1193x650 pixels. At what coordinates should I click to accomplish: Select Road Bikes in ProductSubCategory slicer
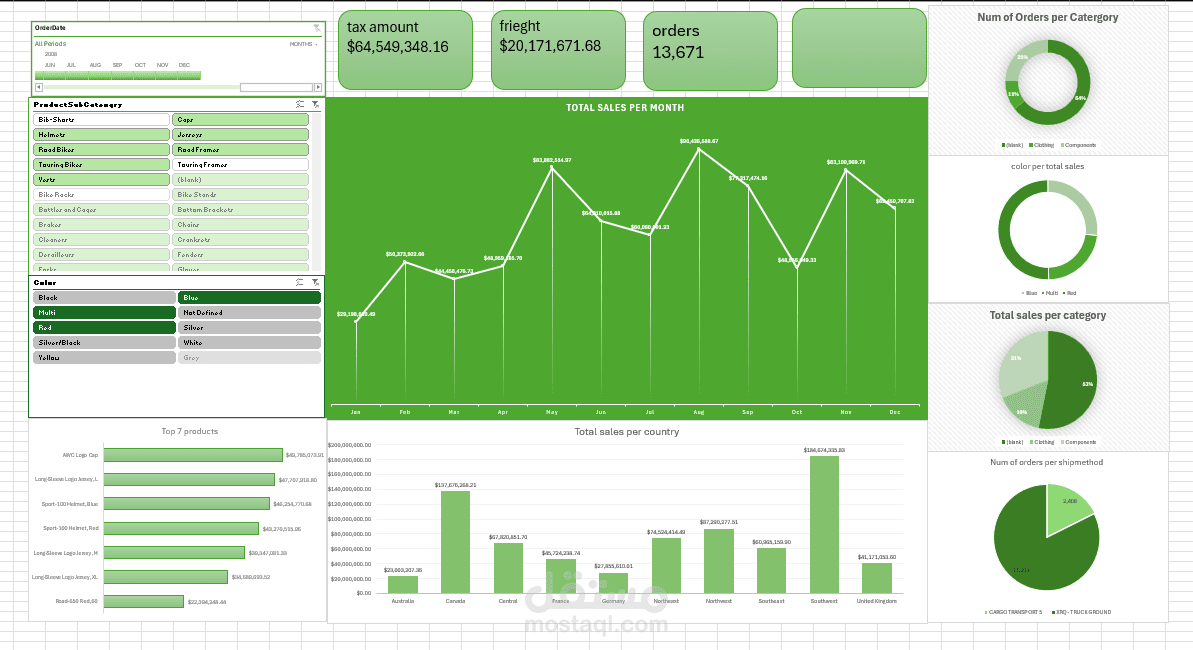[100, 149]
